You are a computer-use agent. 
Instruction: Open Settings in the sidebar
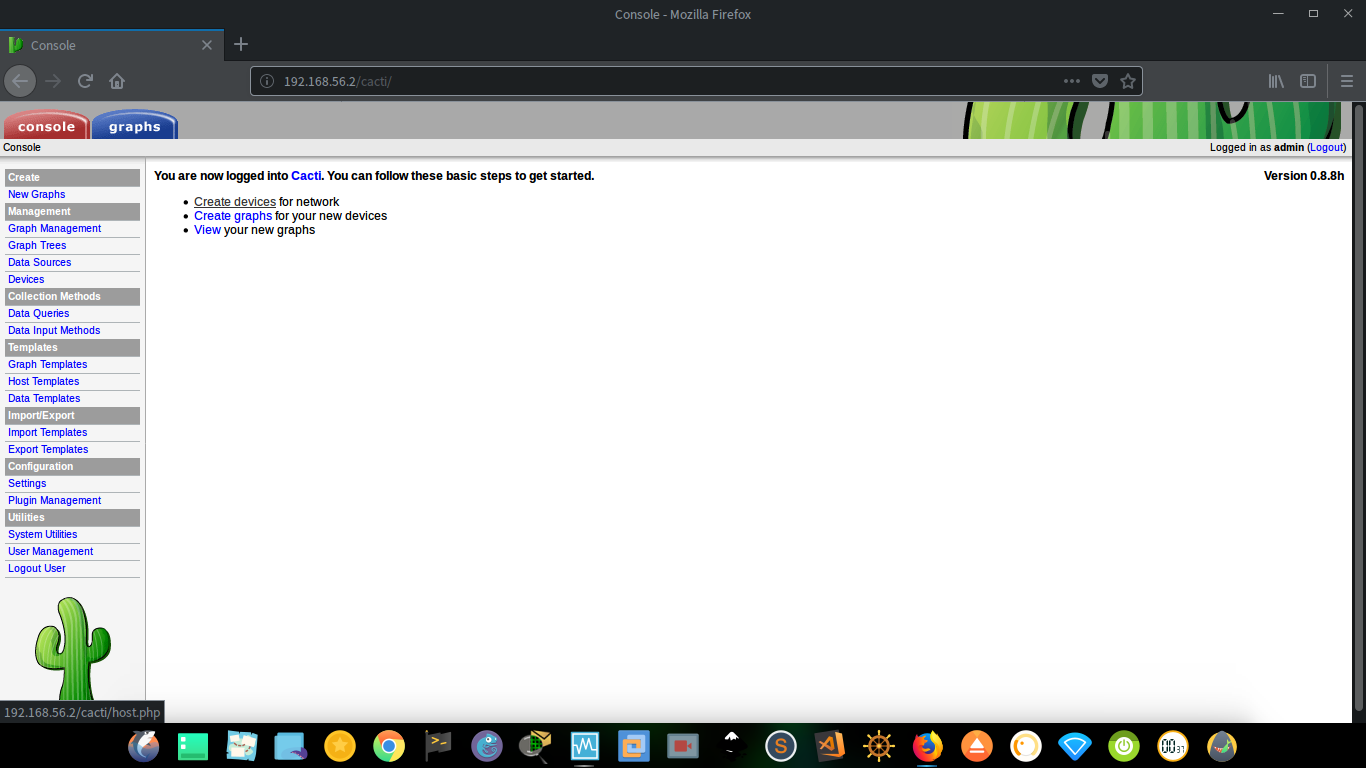click(27, 483)
